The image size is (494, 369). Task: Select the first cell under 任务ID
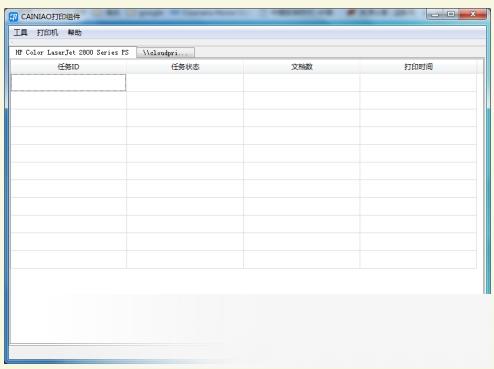(x=69, y=82)
